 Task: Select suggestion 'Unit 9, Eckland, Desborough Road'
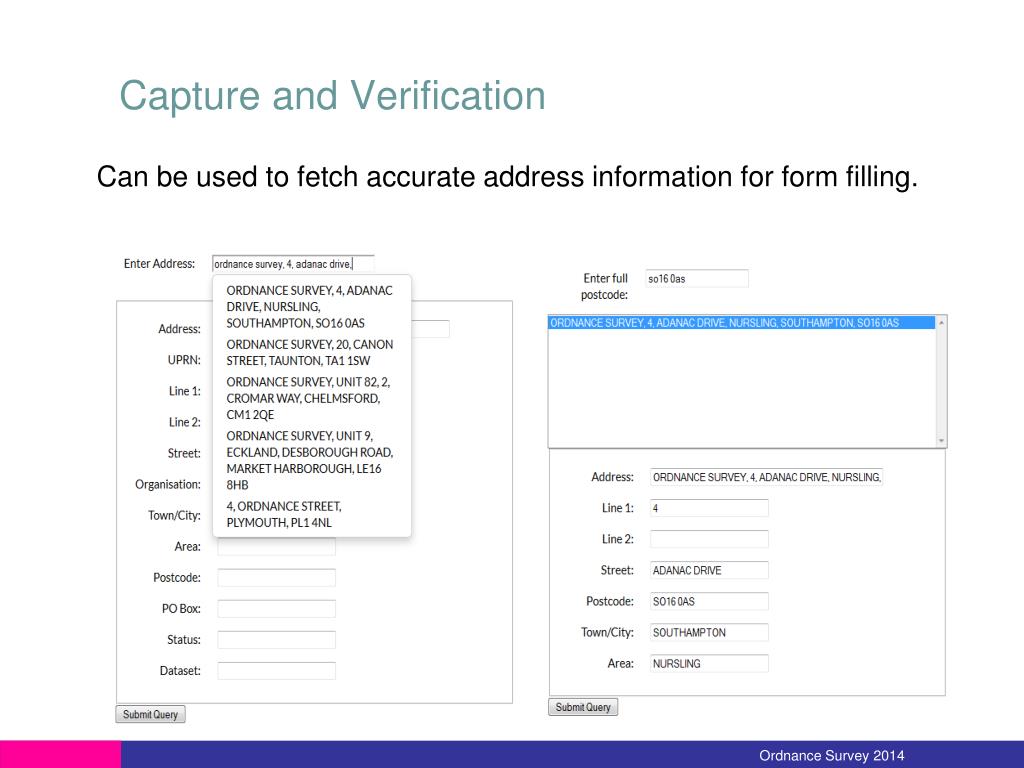coord(311,460)
